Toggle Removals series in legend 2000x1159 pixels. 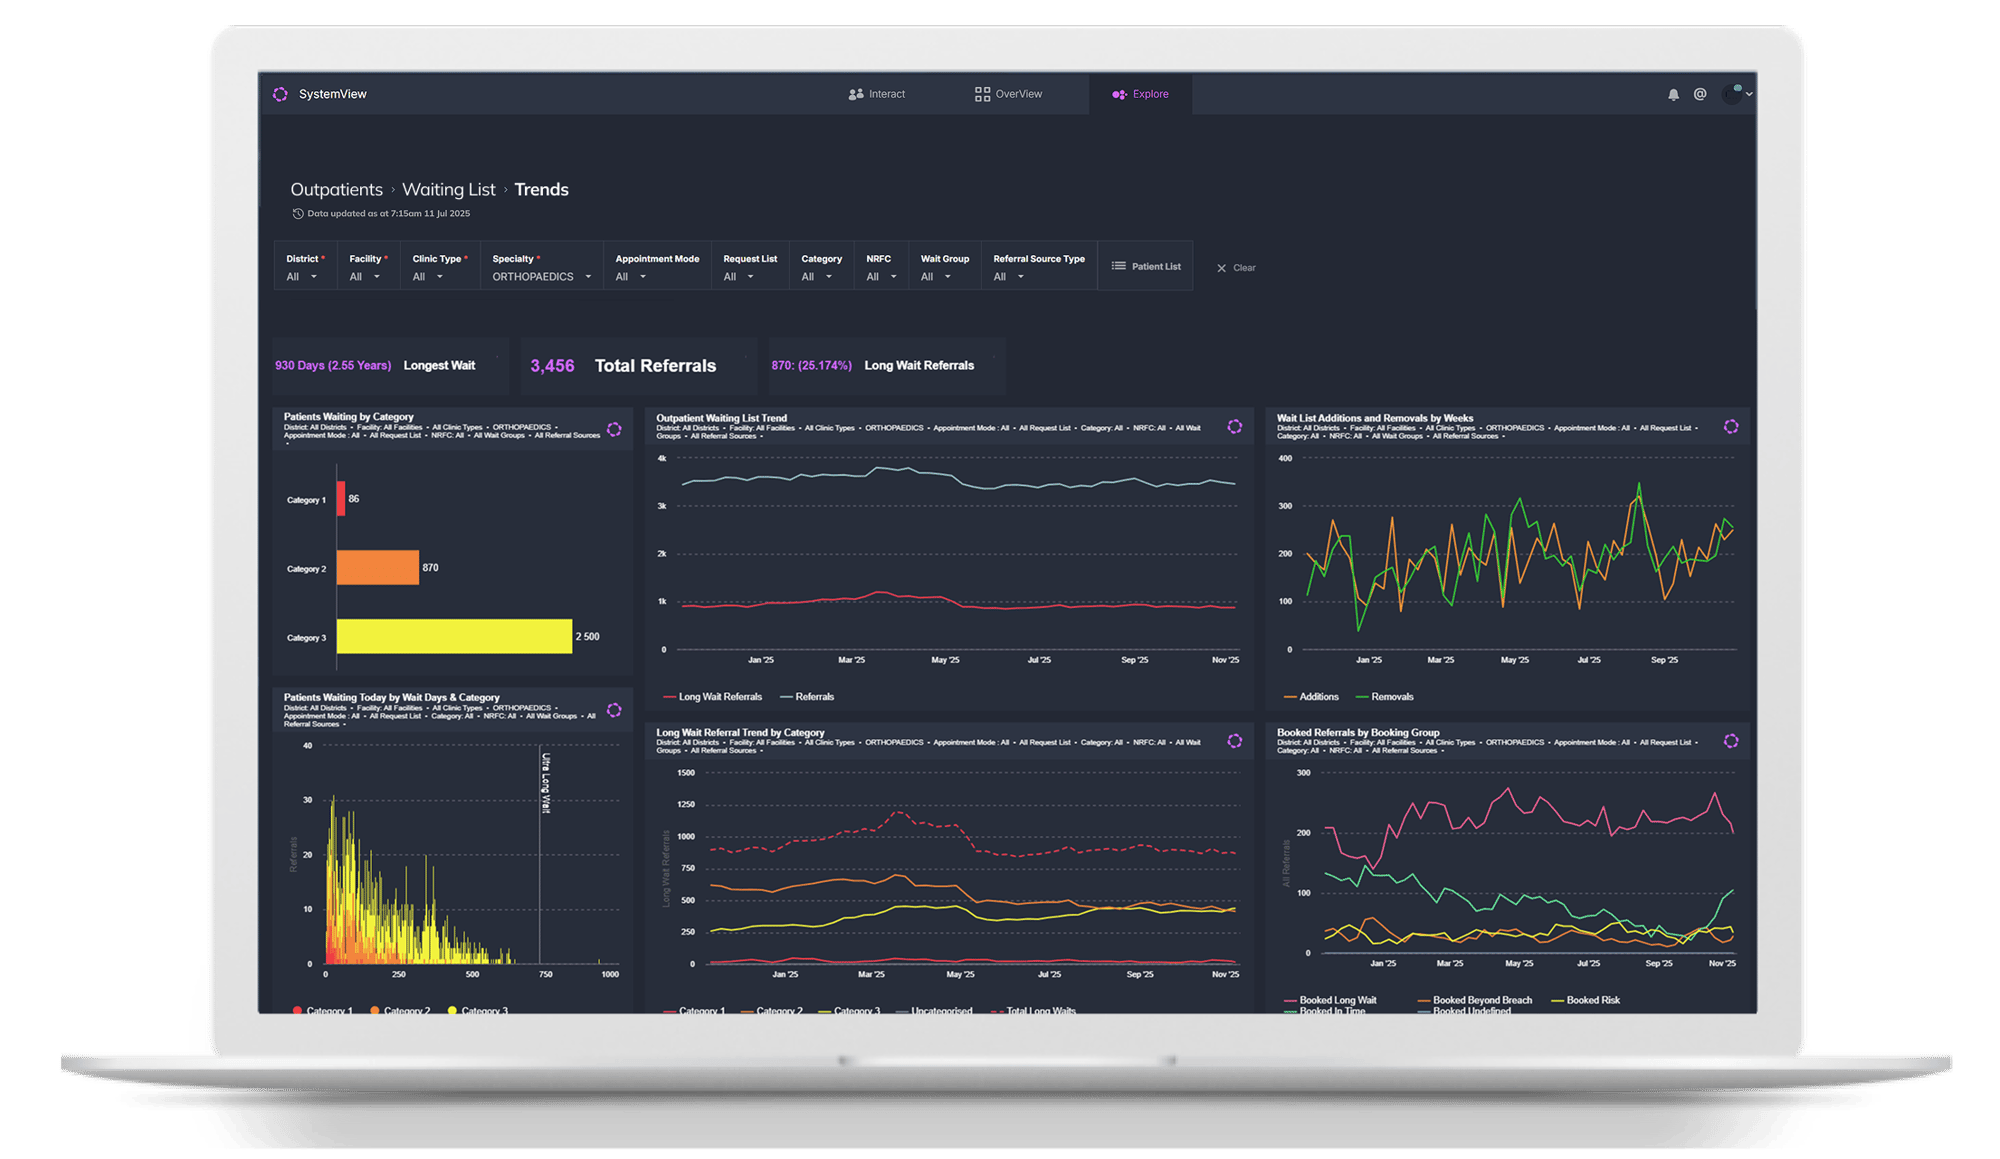1391,697
